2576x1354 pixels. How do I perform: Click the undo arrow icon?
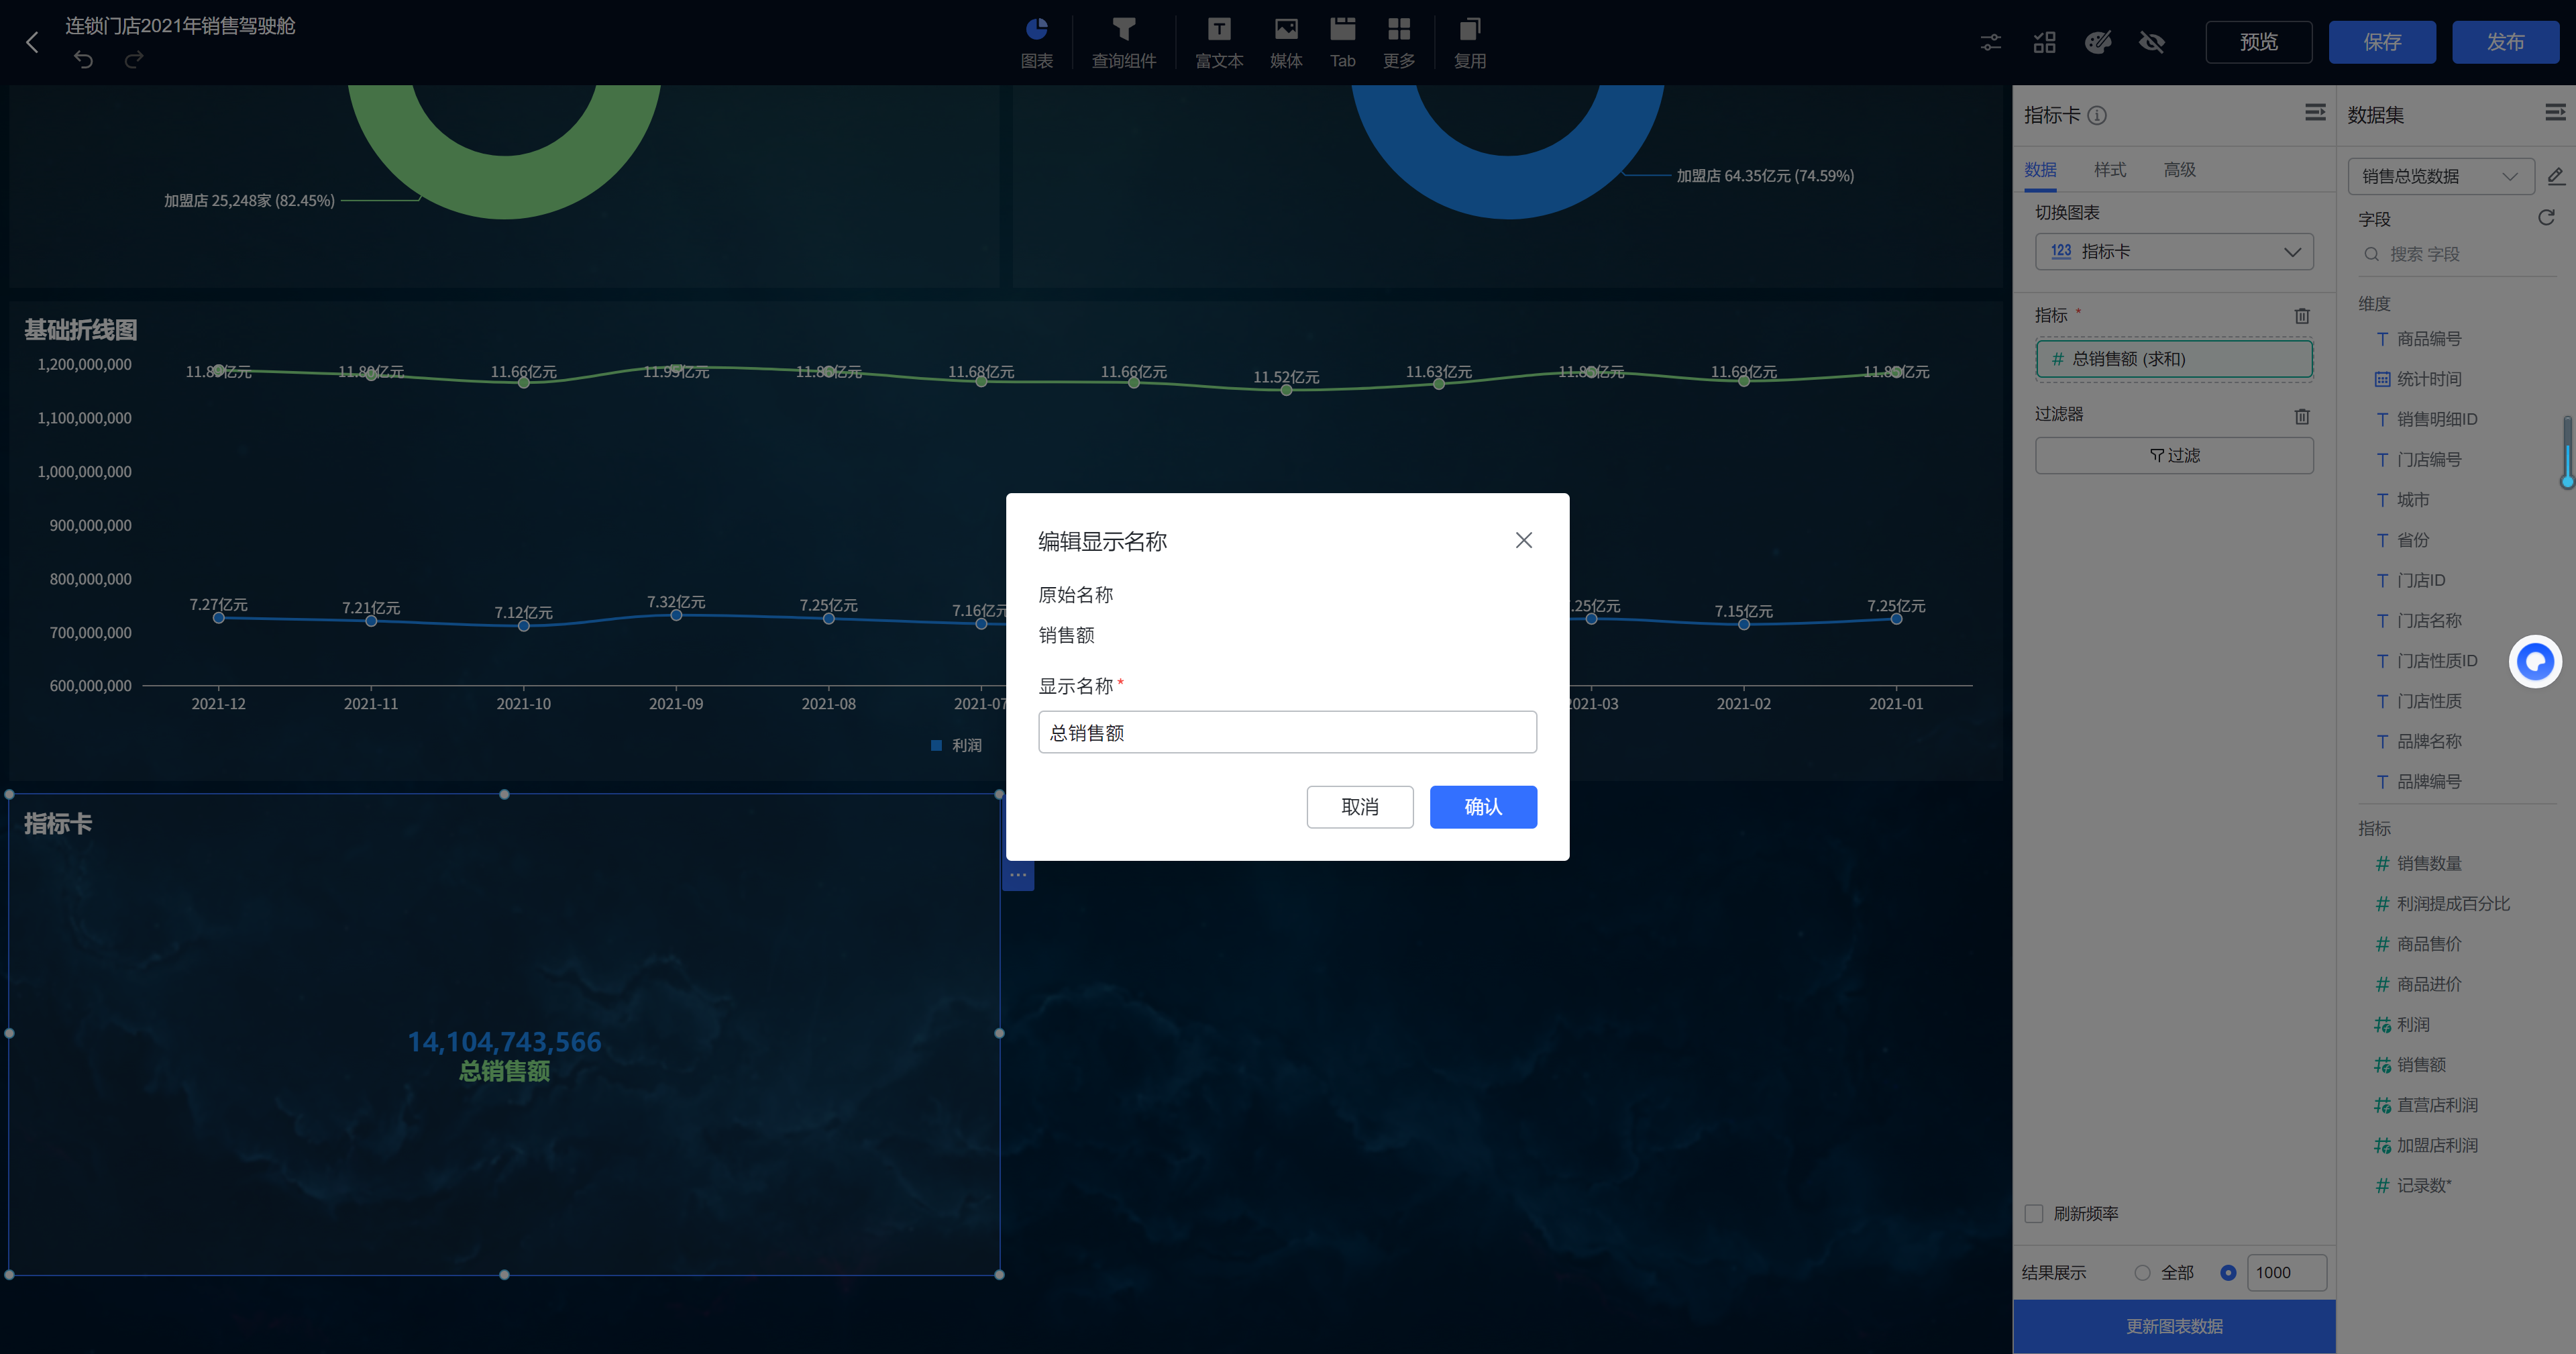pyautogui.click(x=83, y=60)
